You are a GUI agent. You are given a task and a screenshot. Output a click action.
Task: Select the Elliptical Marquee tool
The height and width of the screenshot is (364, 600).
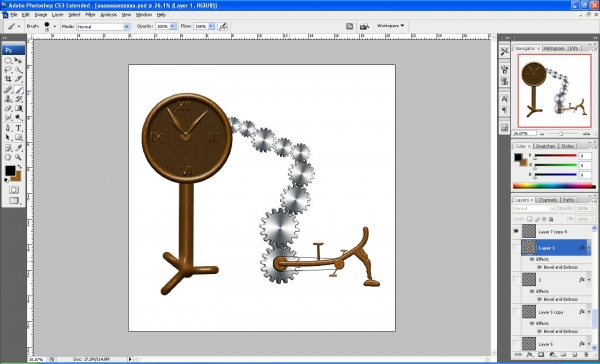(x=8, y=60)
